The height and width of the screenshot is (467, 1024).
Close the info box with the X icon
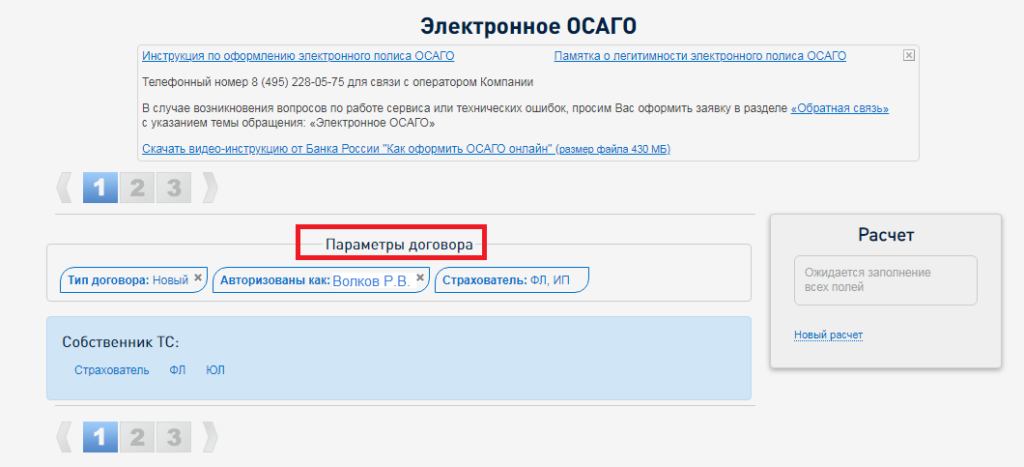point(908,56)
